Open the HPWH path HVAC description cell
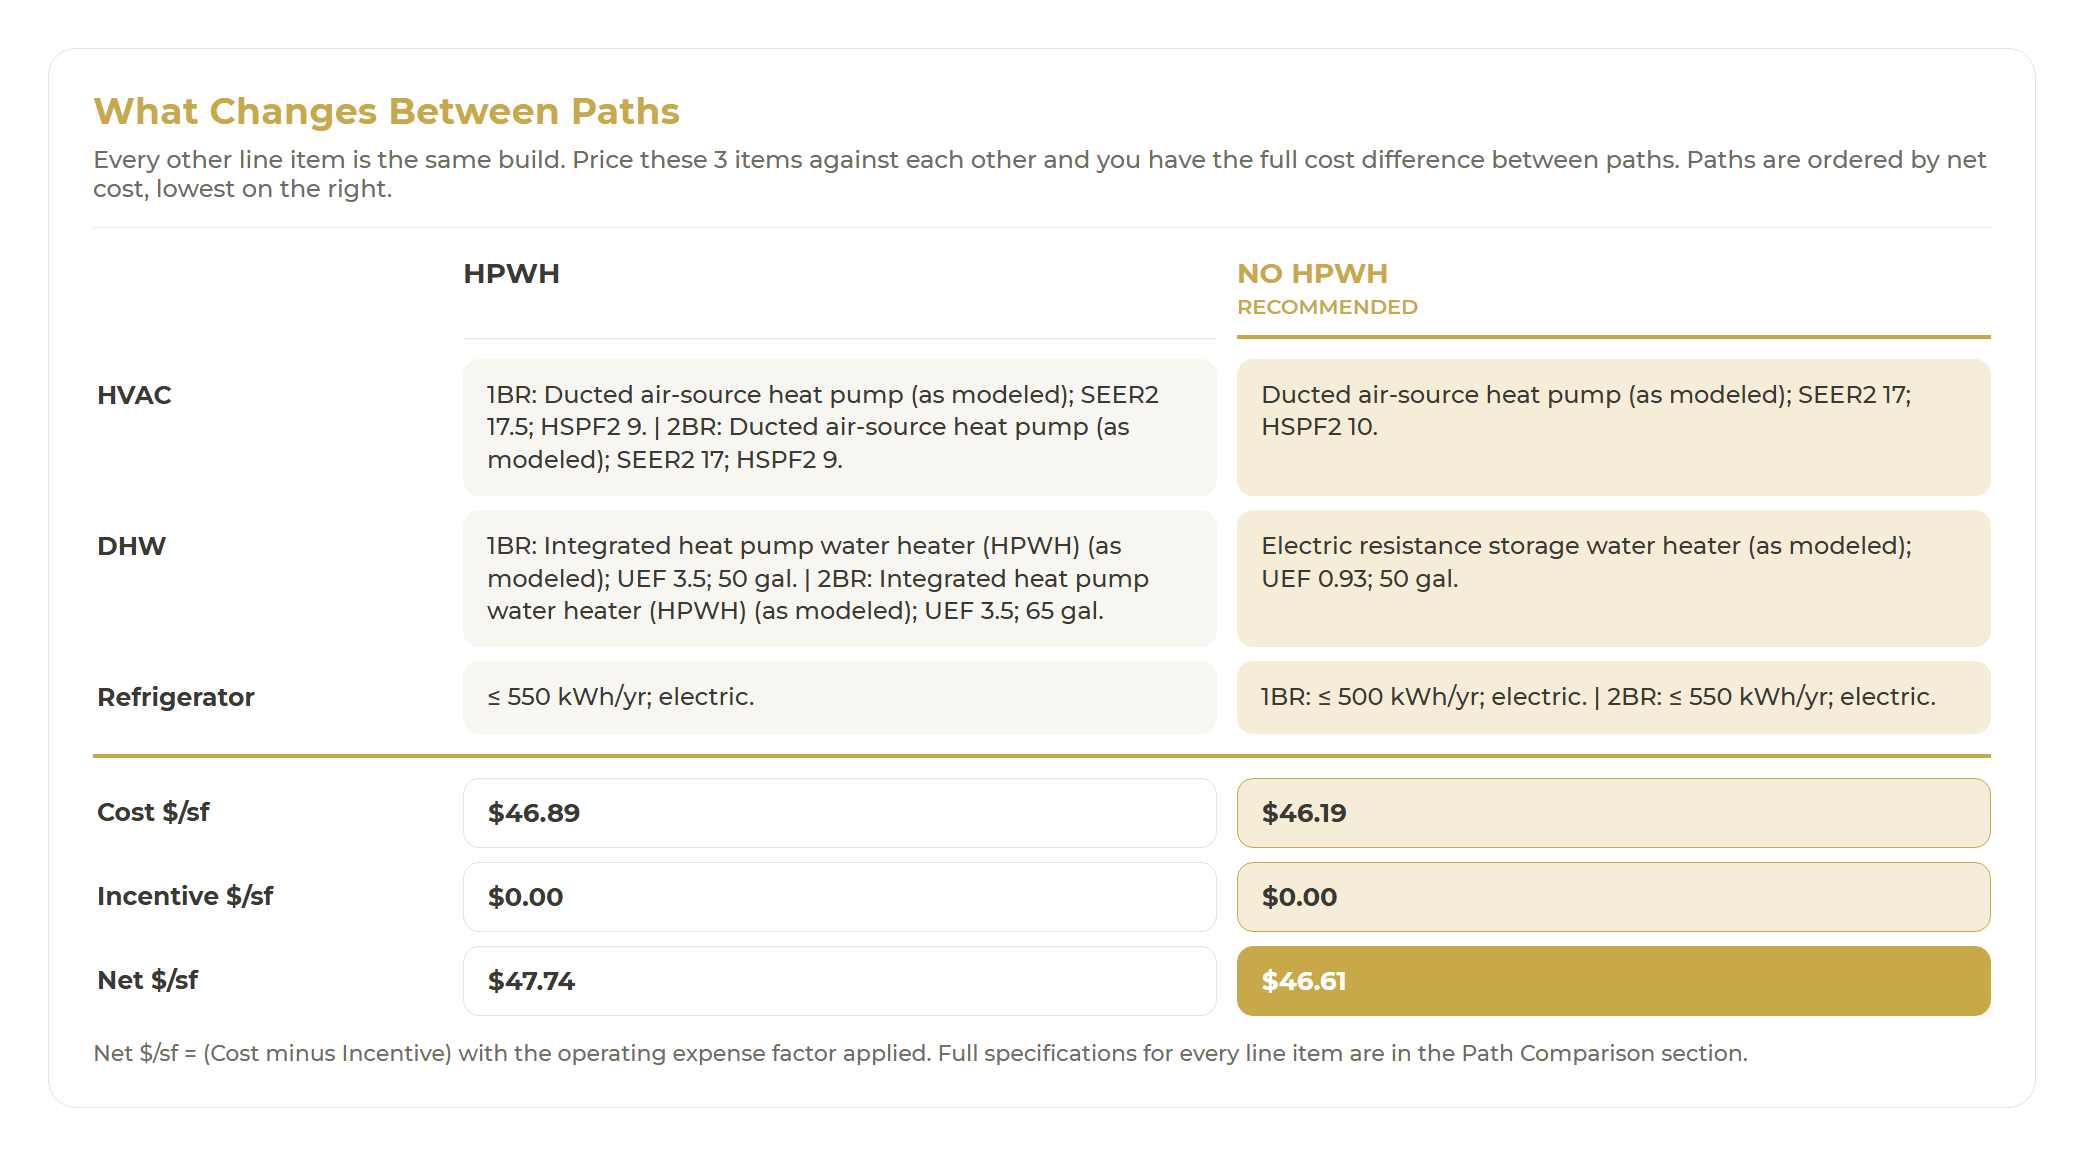Viewport: 2084px width, 1156px height. (839, 427)
